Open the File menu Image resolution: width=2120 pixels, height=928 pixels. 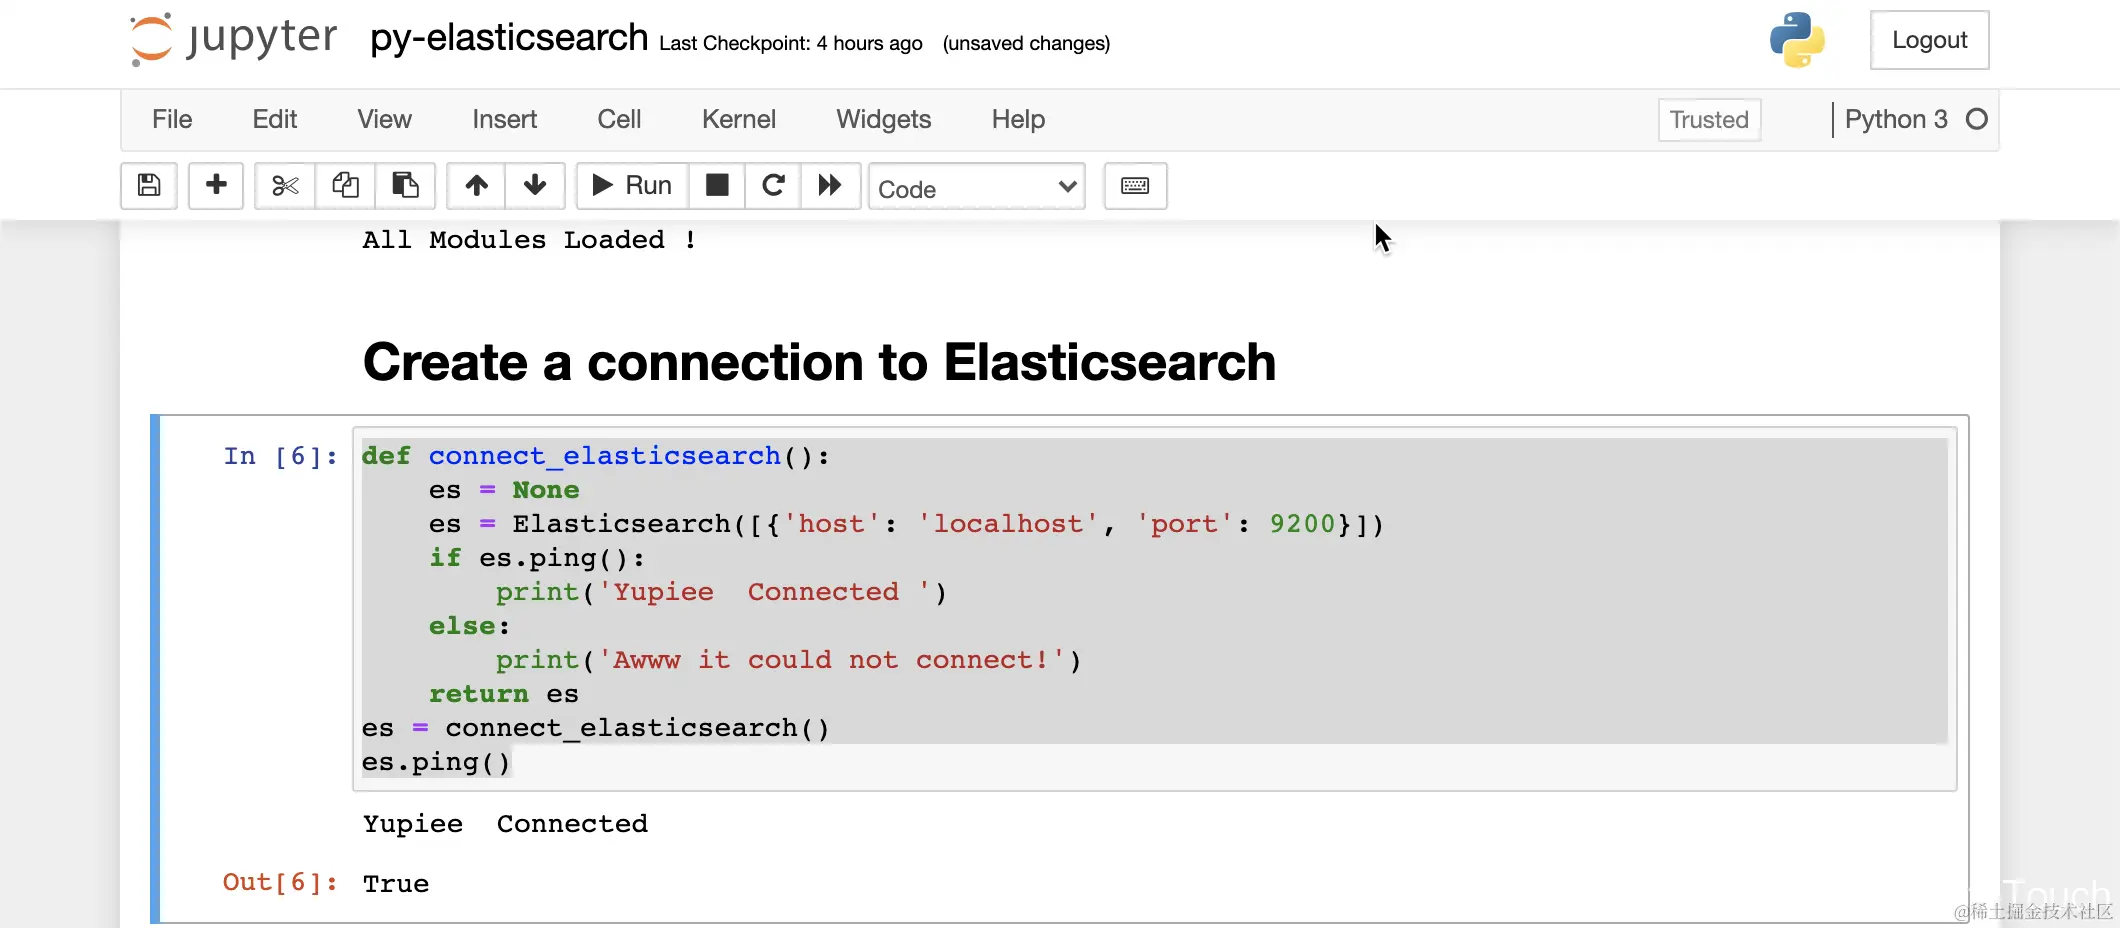click(172, 119)
